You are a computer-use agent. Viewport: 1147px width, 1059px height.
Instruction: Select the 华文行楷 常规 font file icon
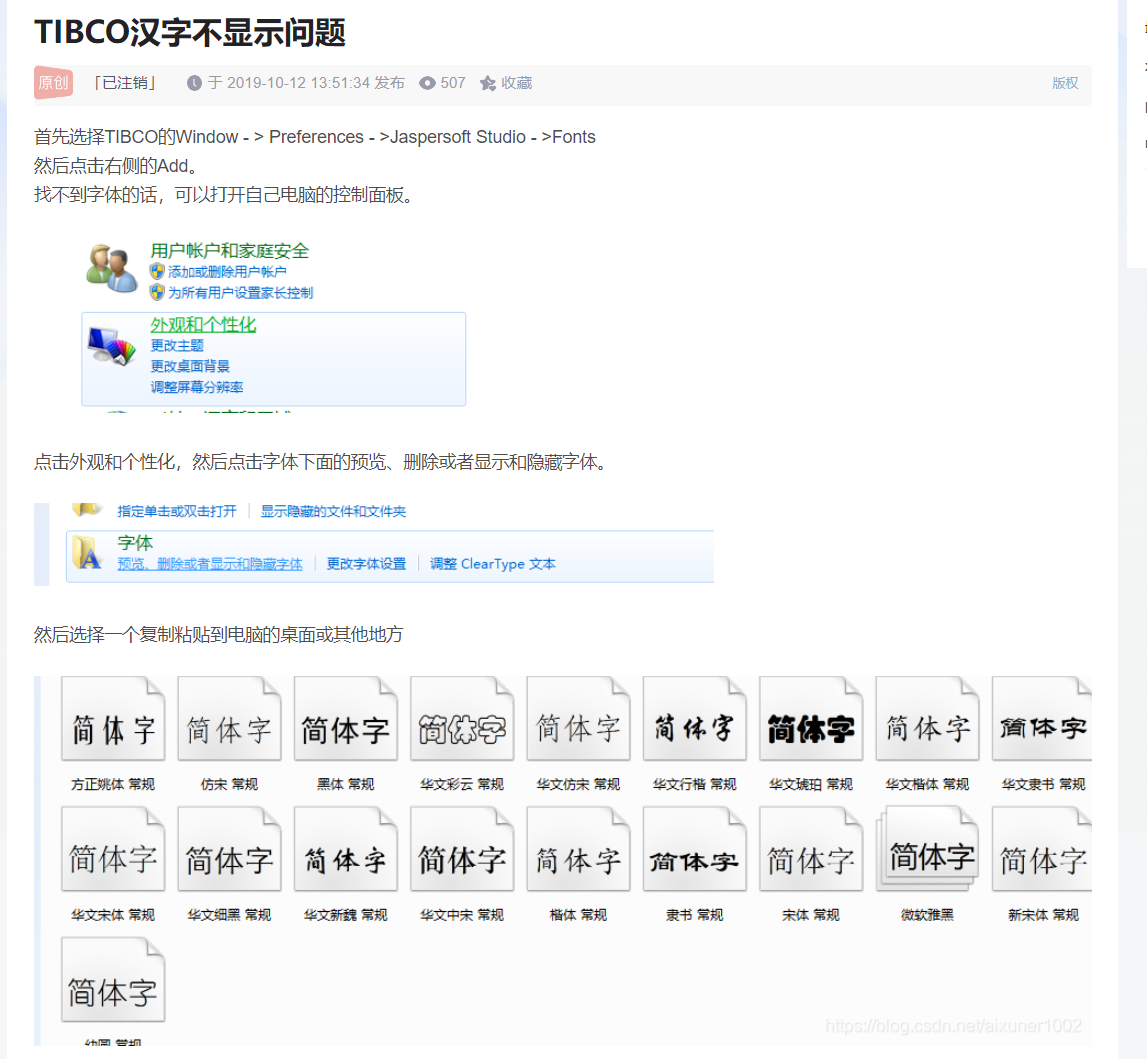pyautogui.click(x=695, y=719)
